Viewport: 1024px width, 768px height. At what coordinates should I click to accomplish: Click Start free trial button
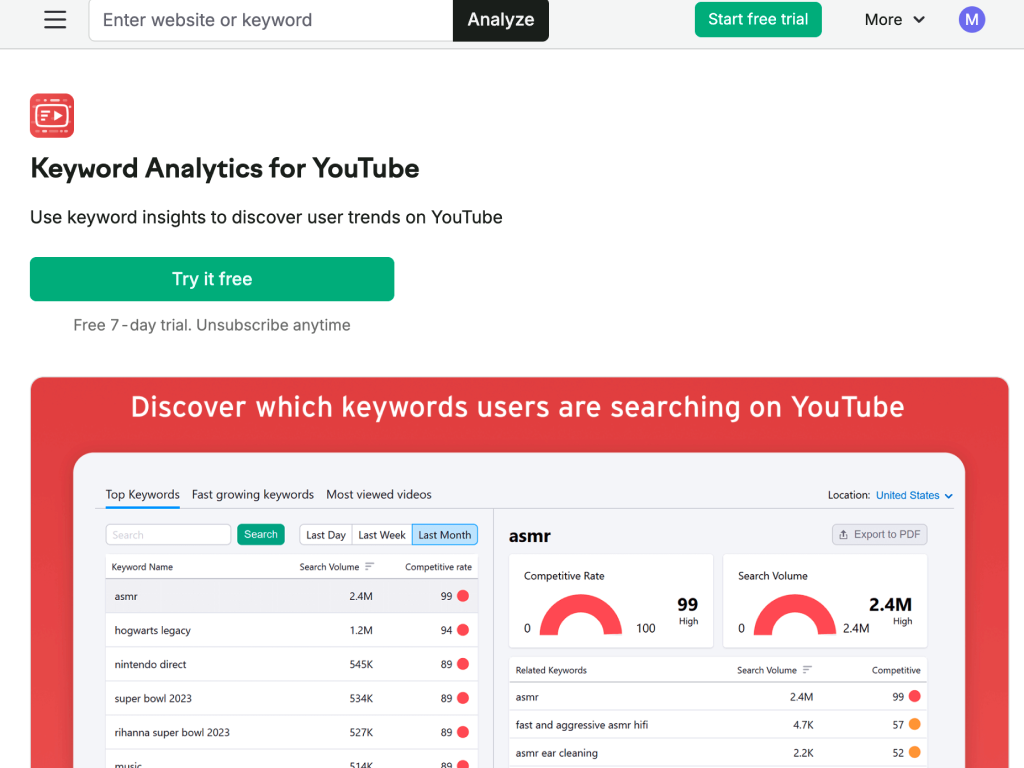coord(758,20)
